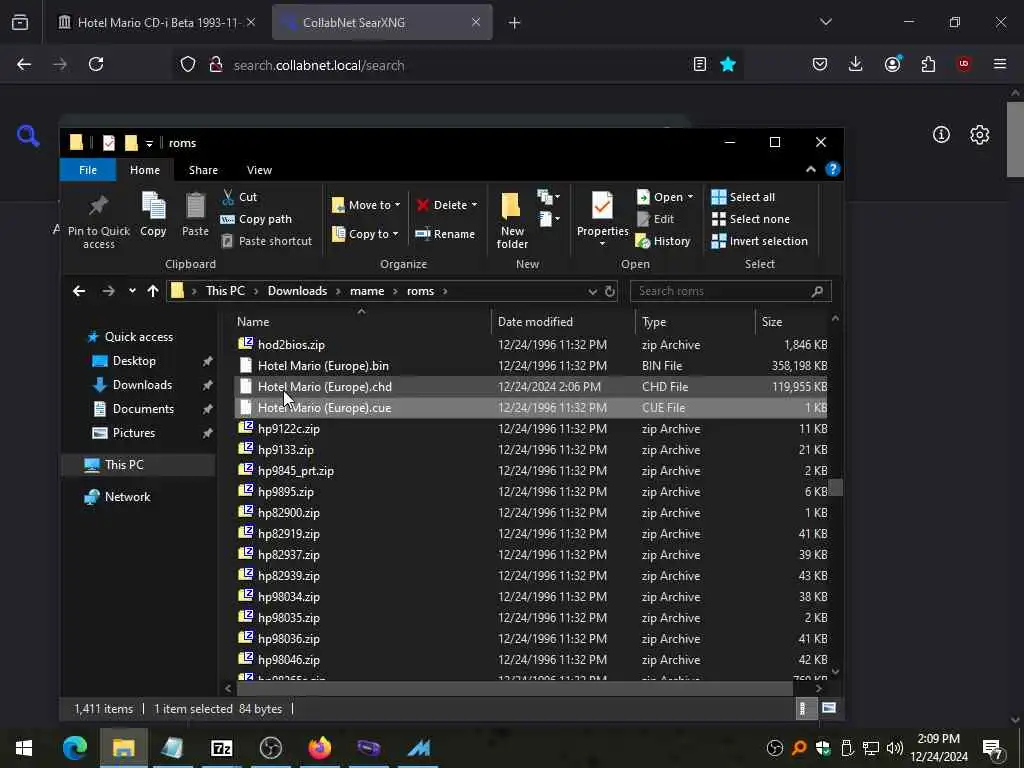1024x768 pixels.
Task: Refresh the roms folder view
Action: (x=610, y=291)
